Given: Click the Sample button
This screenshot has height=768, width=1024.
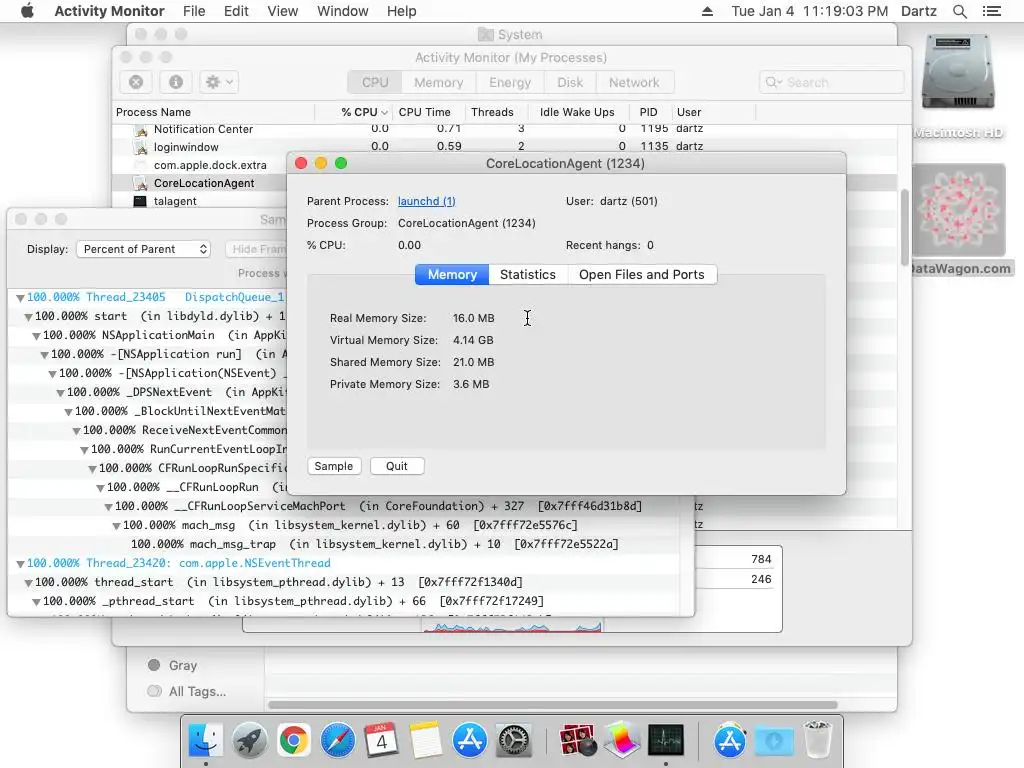Looking at the screenshot, I should pos(334,466).
